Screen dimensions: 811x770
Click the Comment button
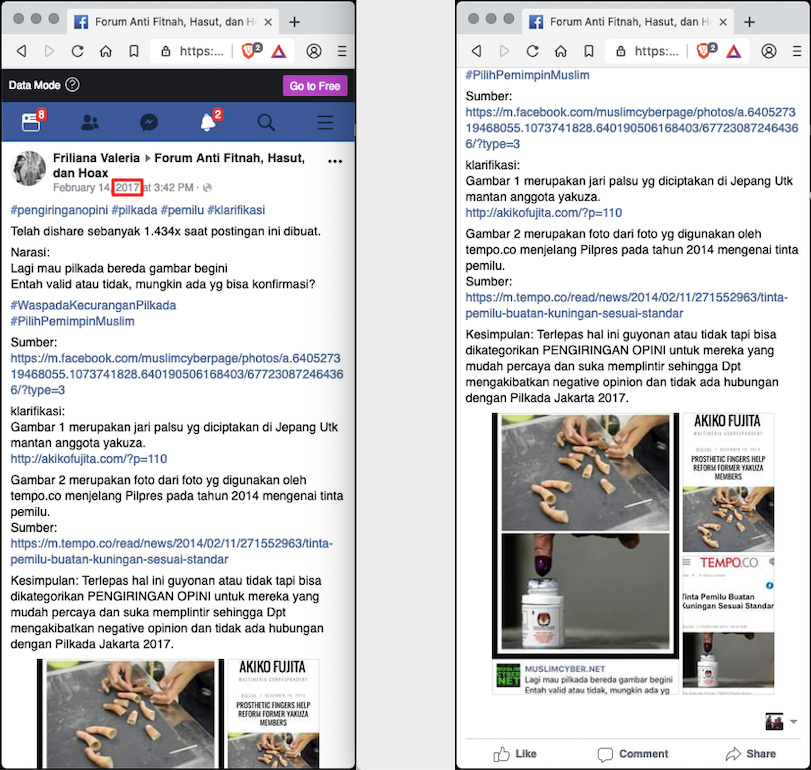coord(633,754)
